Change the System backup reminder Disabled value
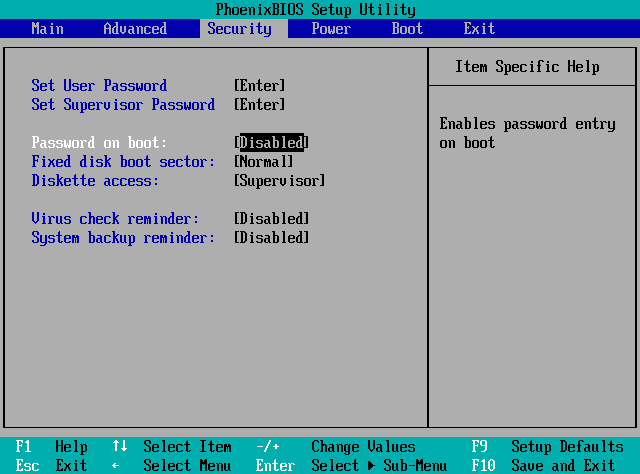 (x=271, y=238)
